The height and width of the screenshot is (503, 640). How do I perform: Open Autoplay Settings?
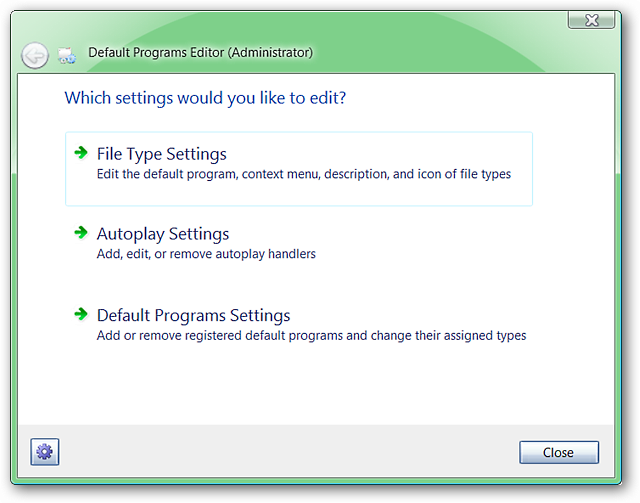[x=163, y=234]
